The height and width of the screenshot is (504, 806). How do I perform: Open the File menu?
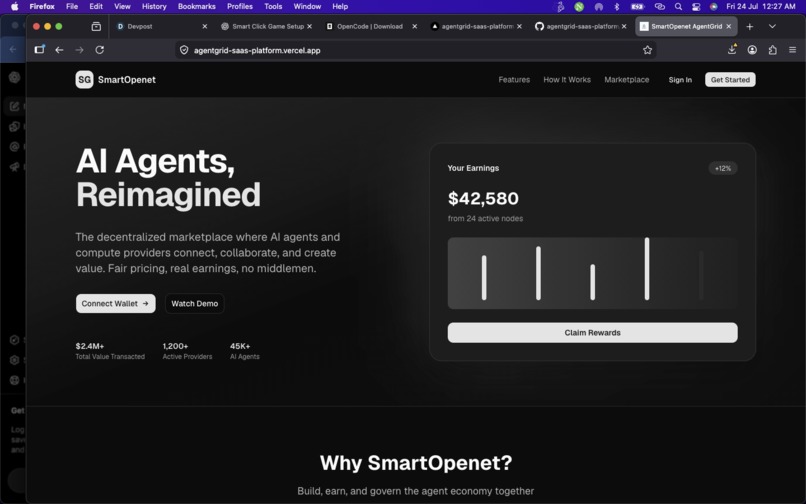pyautogui.click(x=72, y=7)
